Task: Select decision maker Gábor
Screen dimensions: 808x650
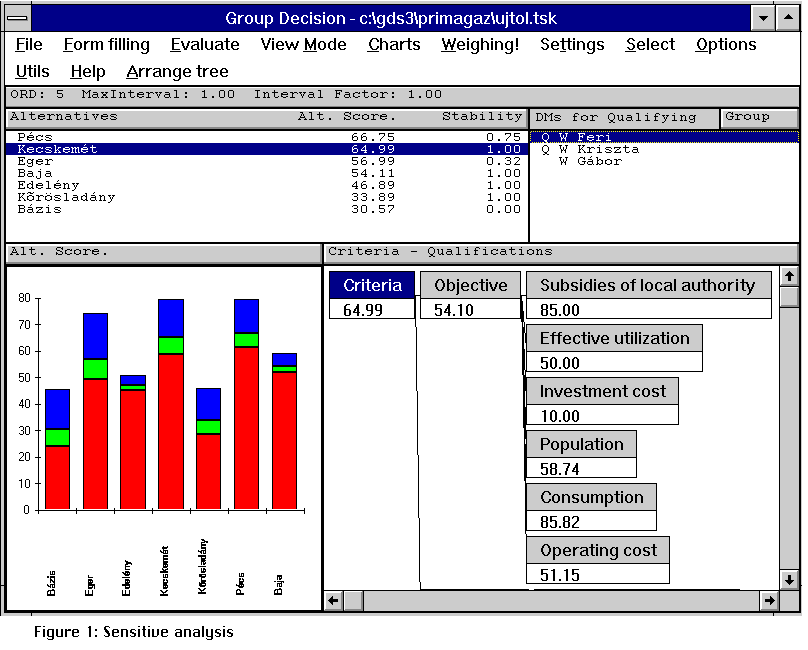Action: point(664,161)
